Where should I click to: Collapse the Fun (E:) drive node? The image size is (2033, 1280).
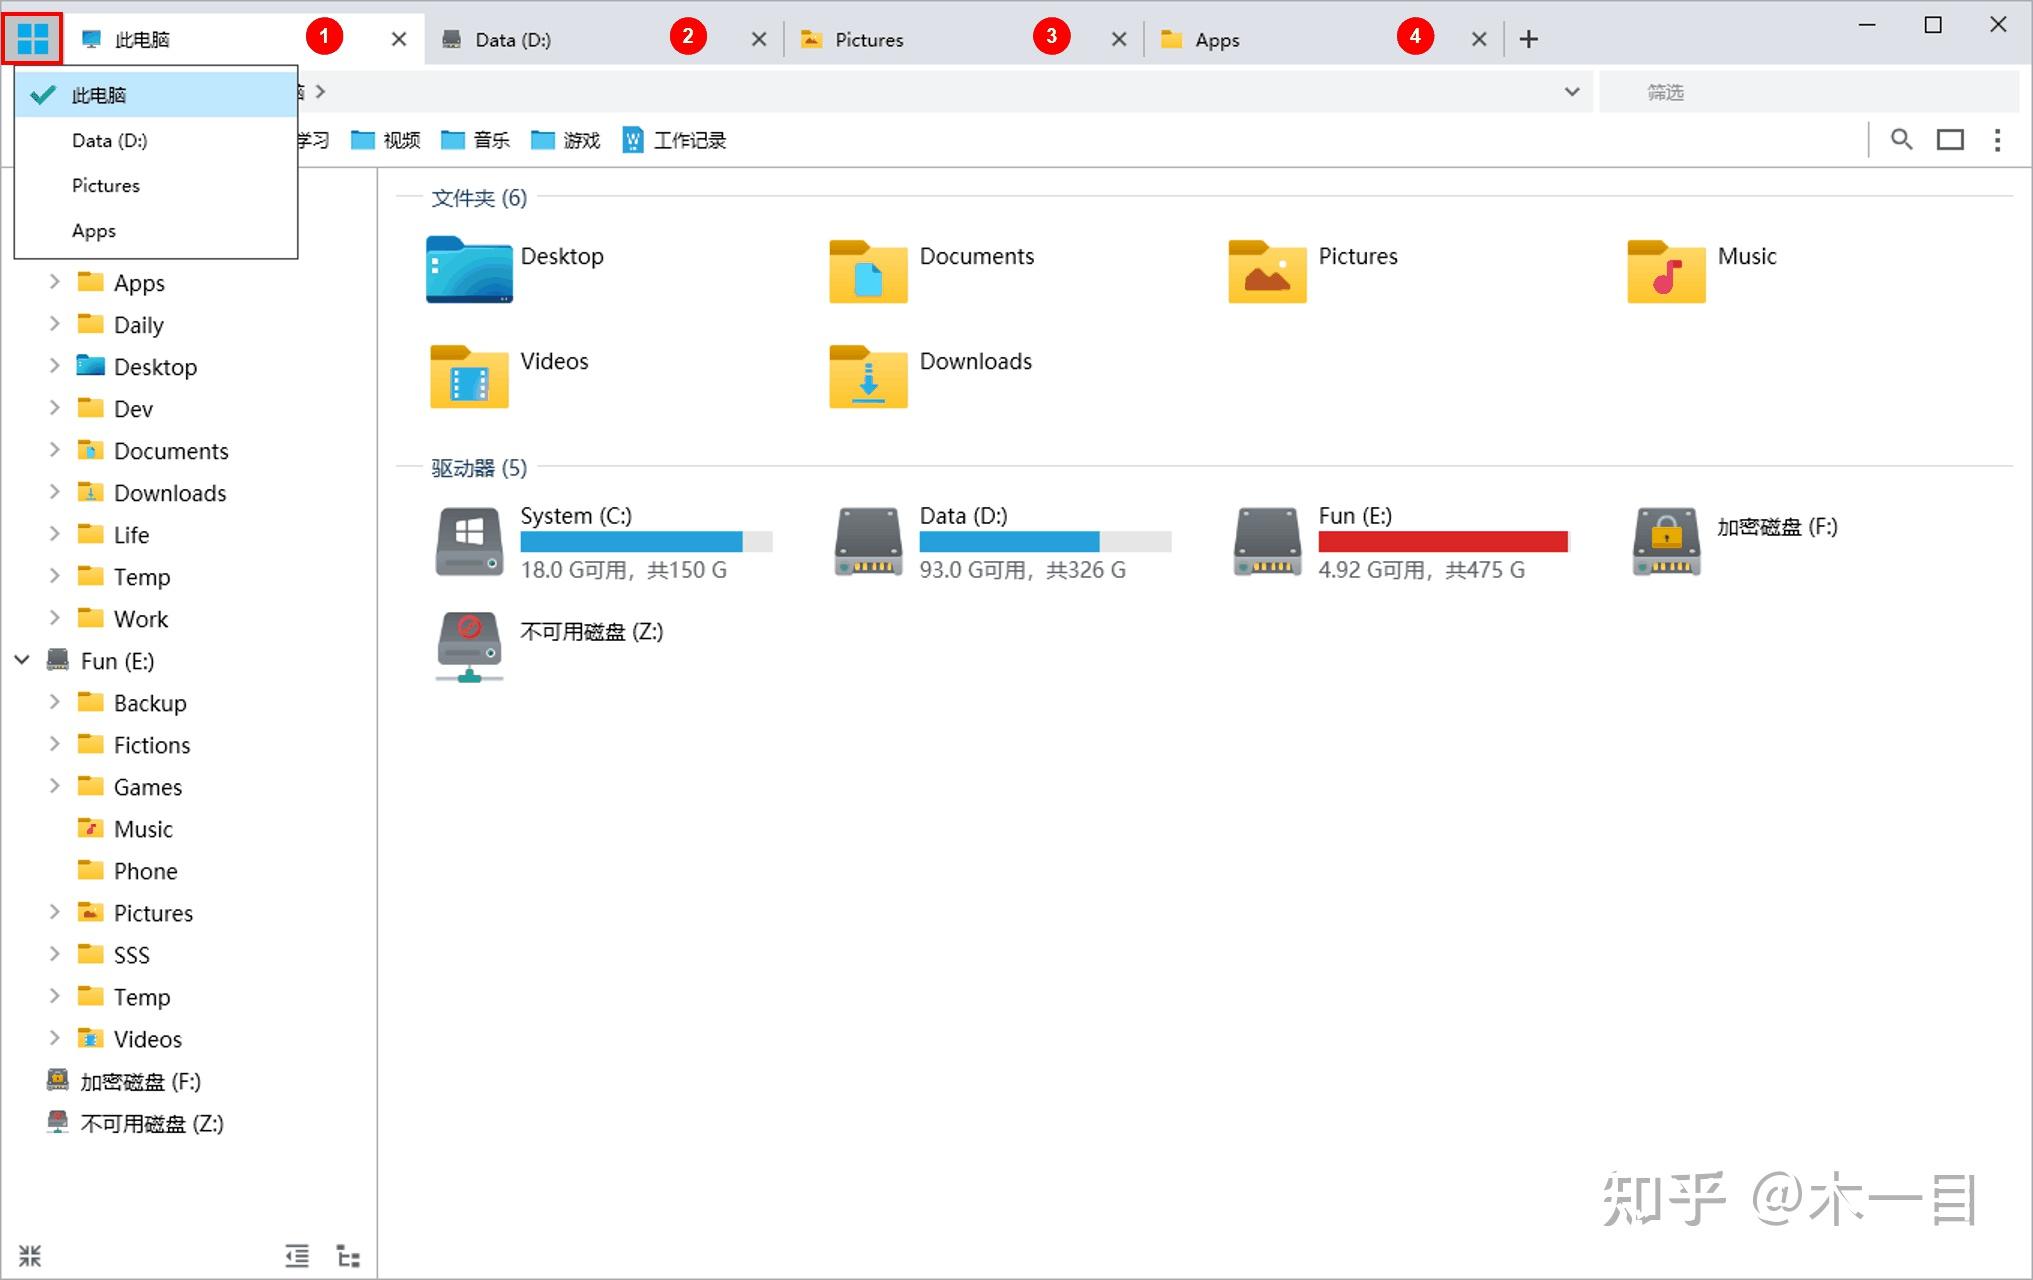tap(22, 660)
